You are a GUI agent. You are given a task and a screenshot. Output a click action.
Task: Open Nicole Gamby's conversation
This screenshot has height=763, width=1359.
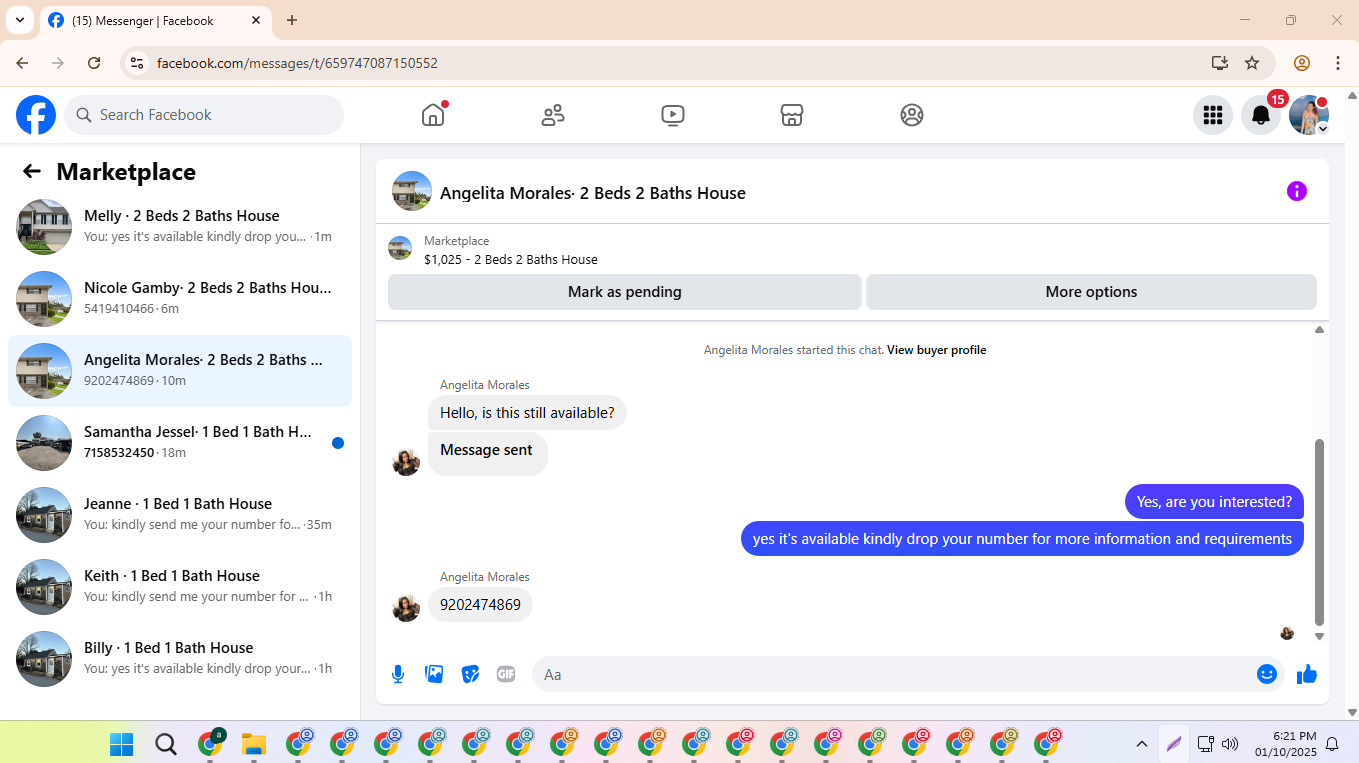click(180, 299)
